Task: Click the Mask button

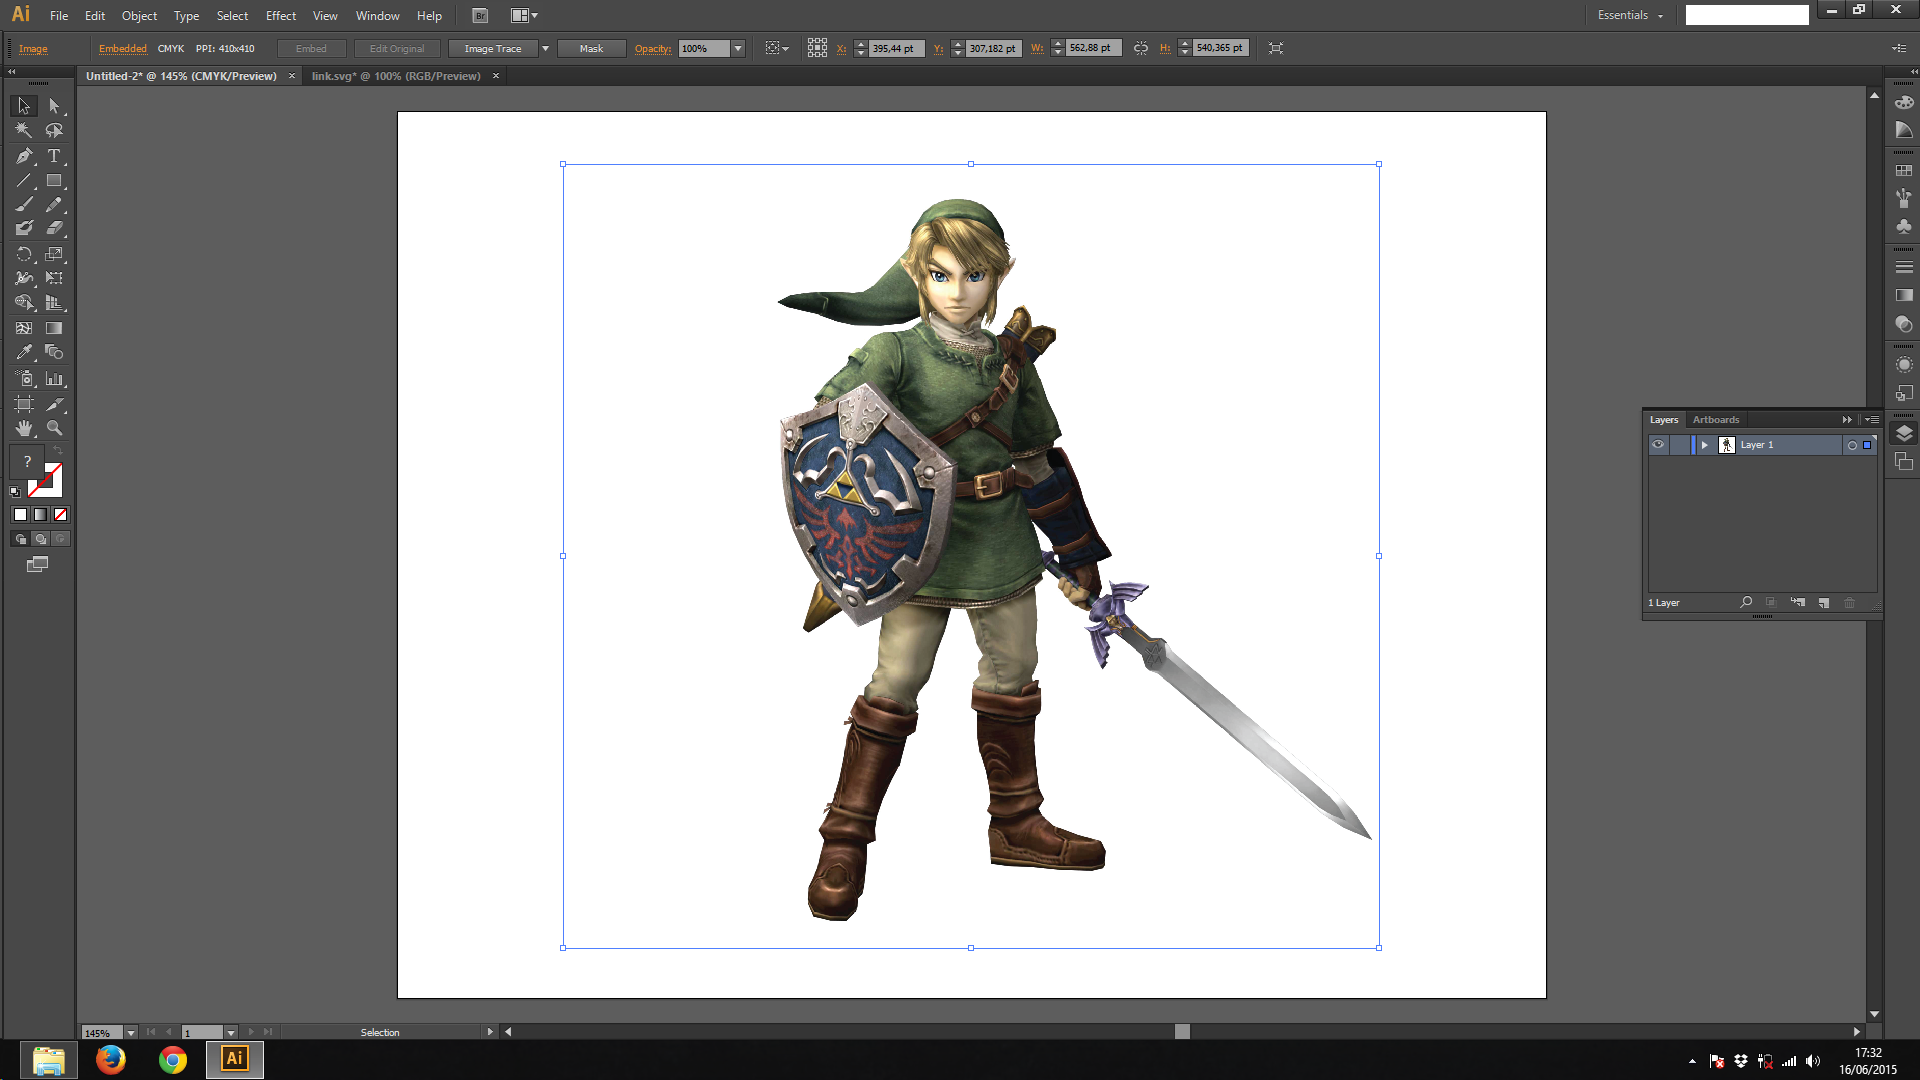Action: click(591, 48)
